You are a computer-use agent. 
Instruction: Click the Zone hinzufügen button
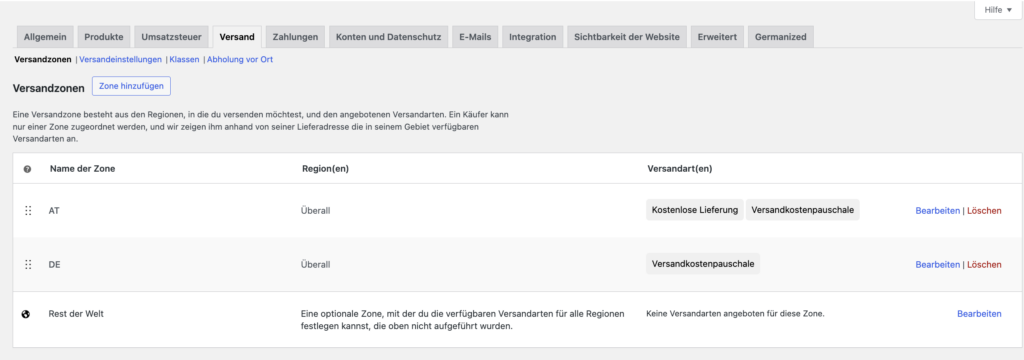[x=131, y=86]
